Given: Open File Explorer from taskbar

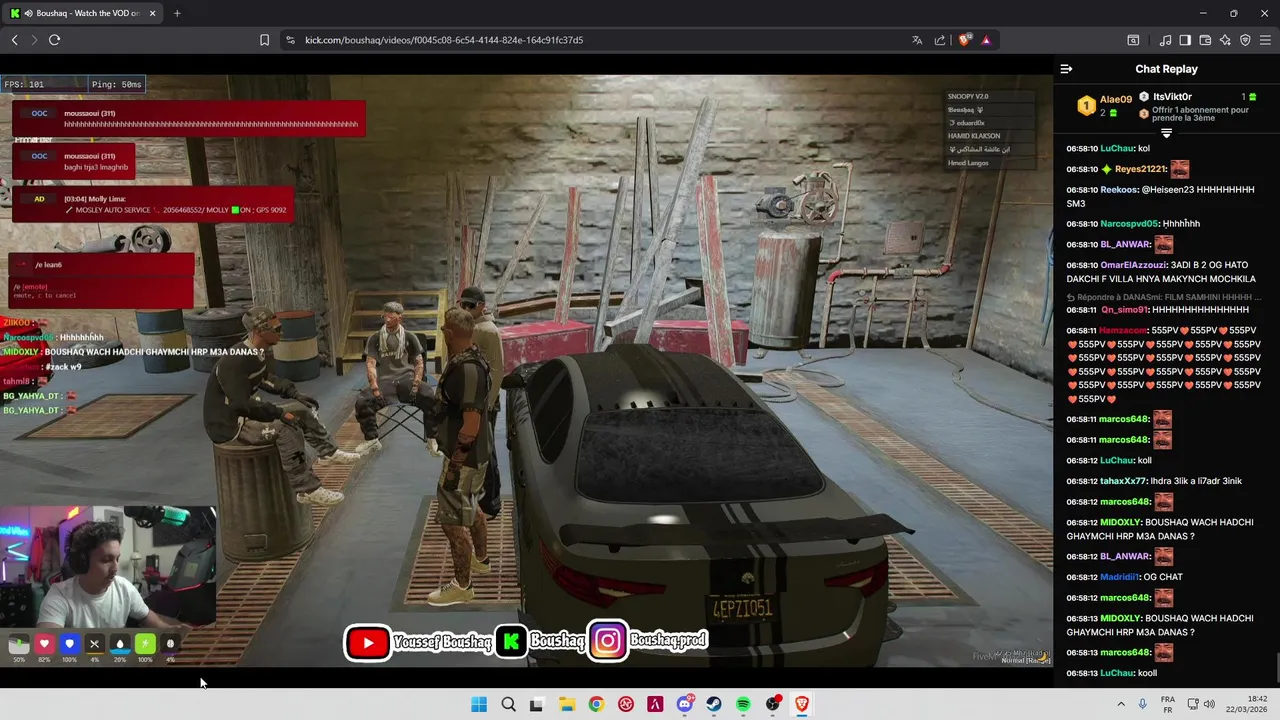Looking at the screenshot, I should 566,704.
